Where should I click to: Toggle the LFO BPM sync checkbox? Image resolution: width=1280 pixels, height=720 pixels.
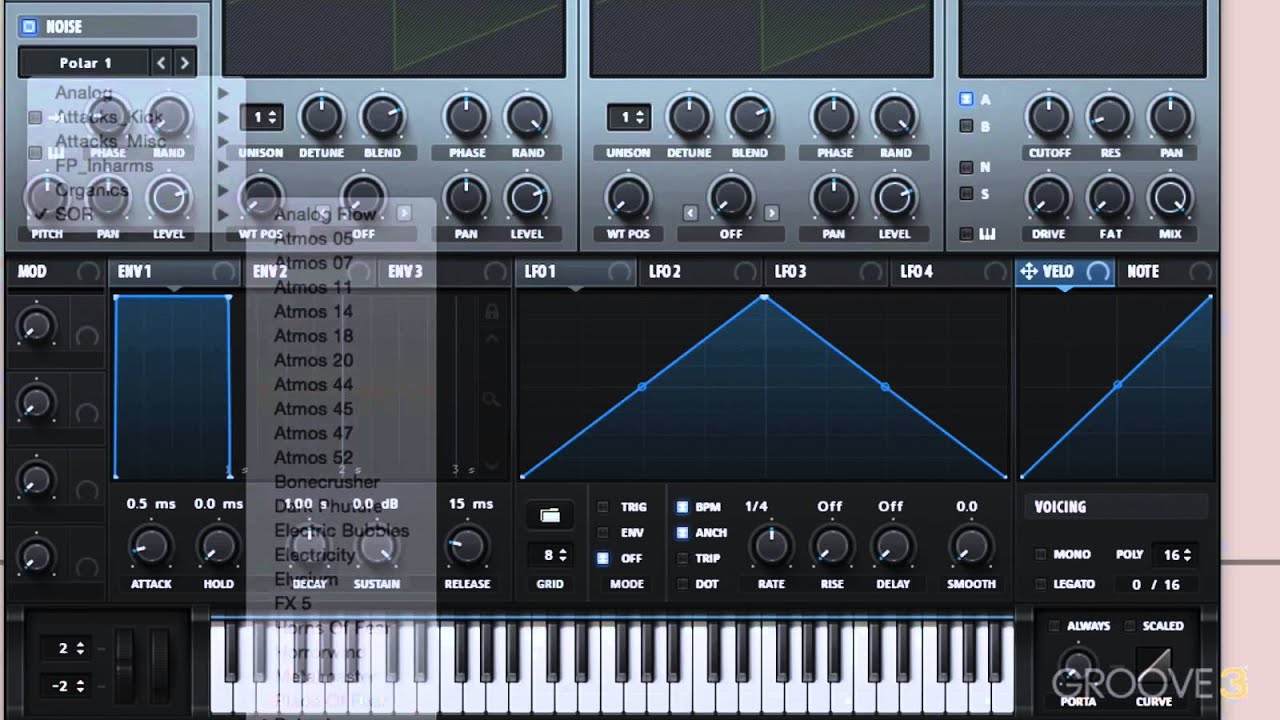(x=682, y=507)
